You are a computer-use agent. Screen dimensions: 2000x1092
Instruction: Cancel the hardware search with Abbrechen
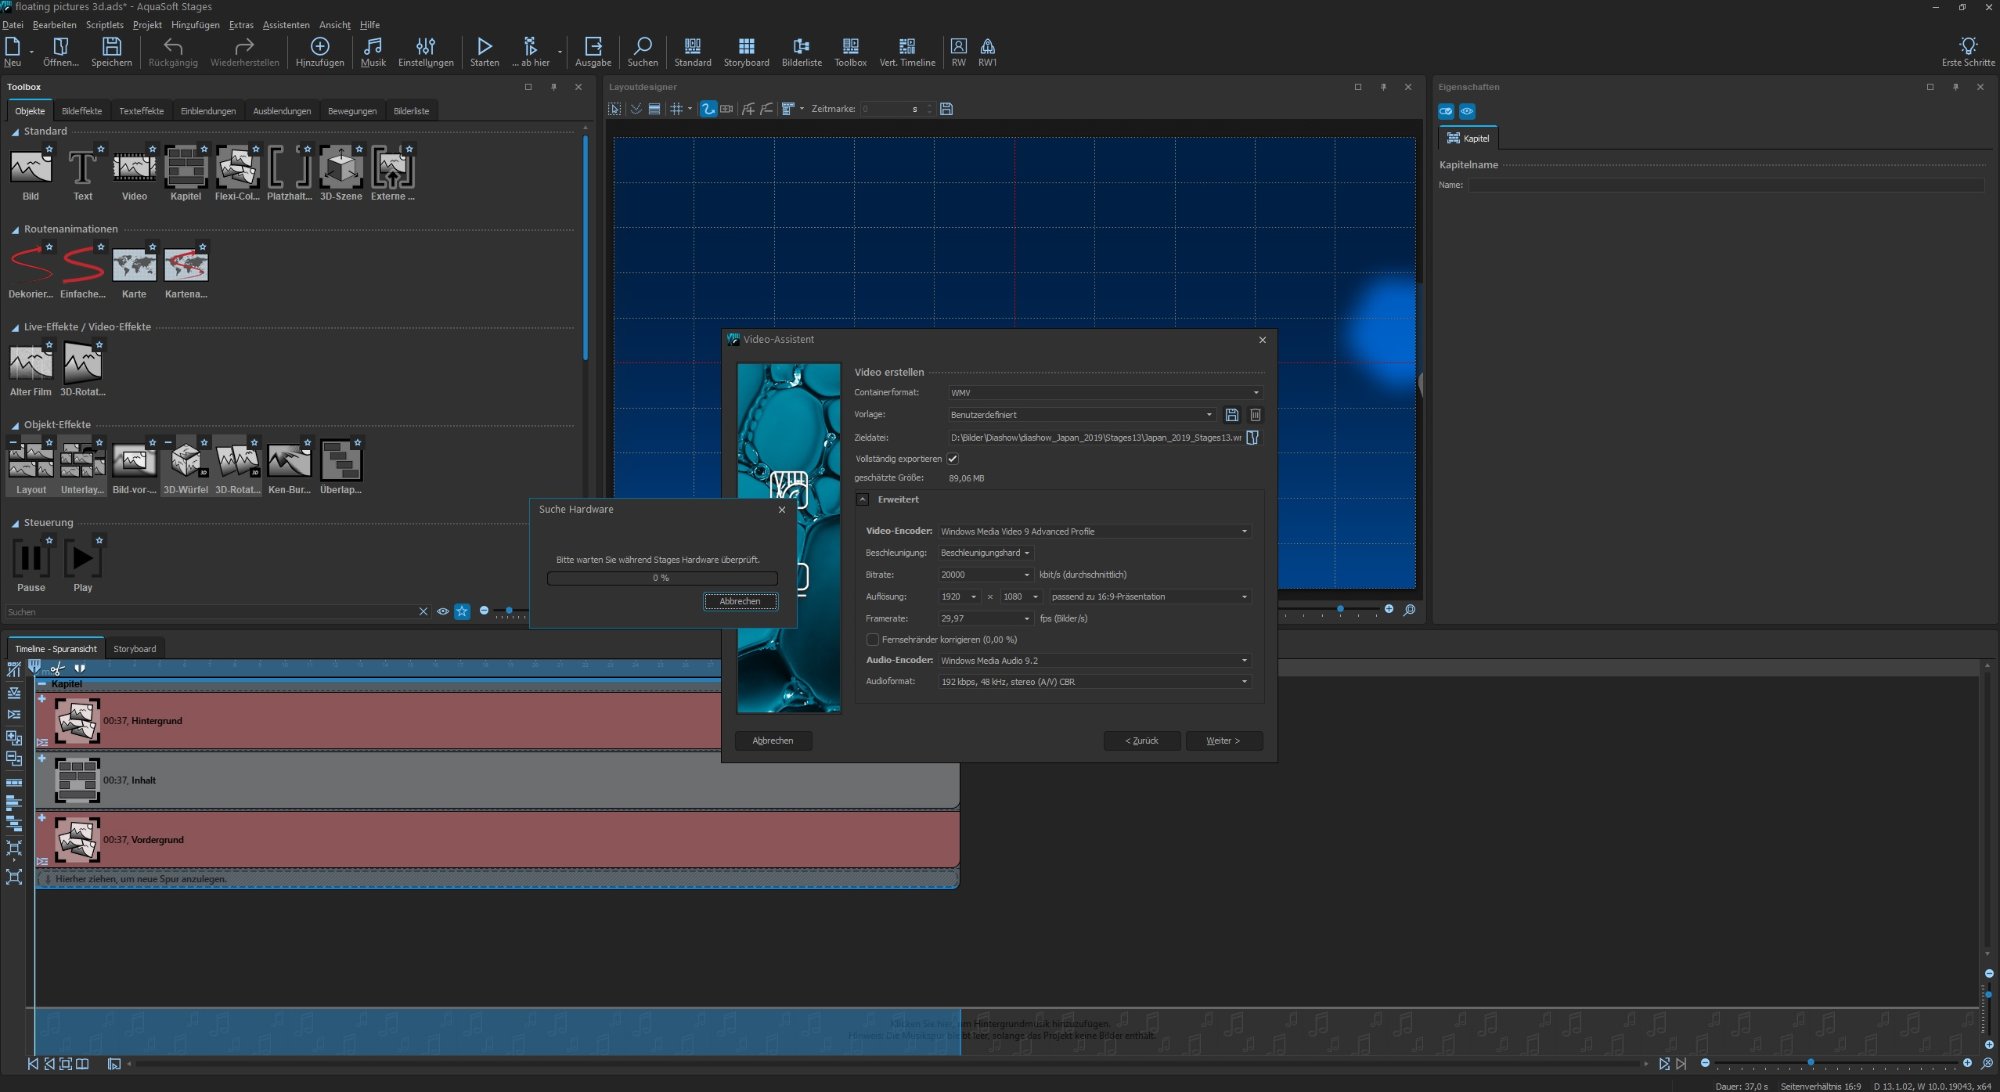pyautogui.click(x=740, y=601)
